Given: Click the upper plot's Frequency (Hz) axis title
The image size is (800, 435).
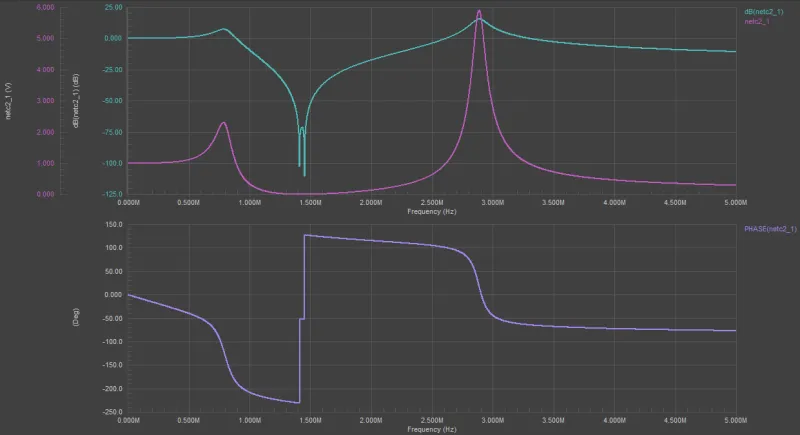Looking at the screenshot, I should pyautogui.click(x=432, y=212).
